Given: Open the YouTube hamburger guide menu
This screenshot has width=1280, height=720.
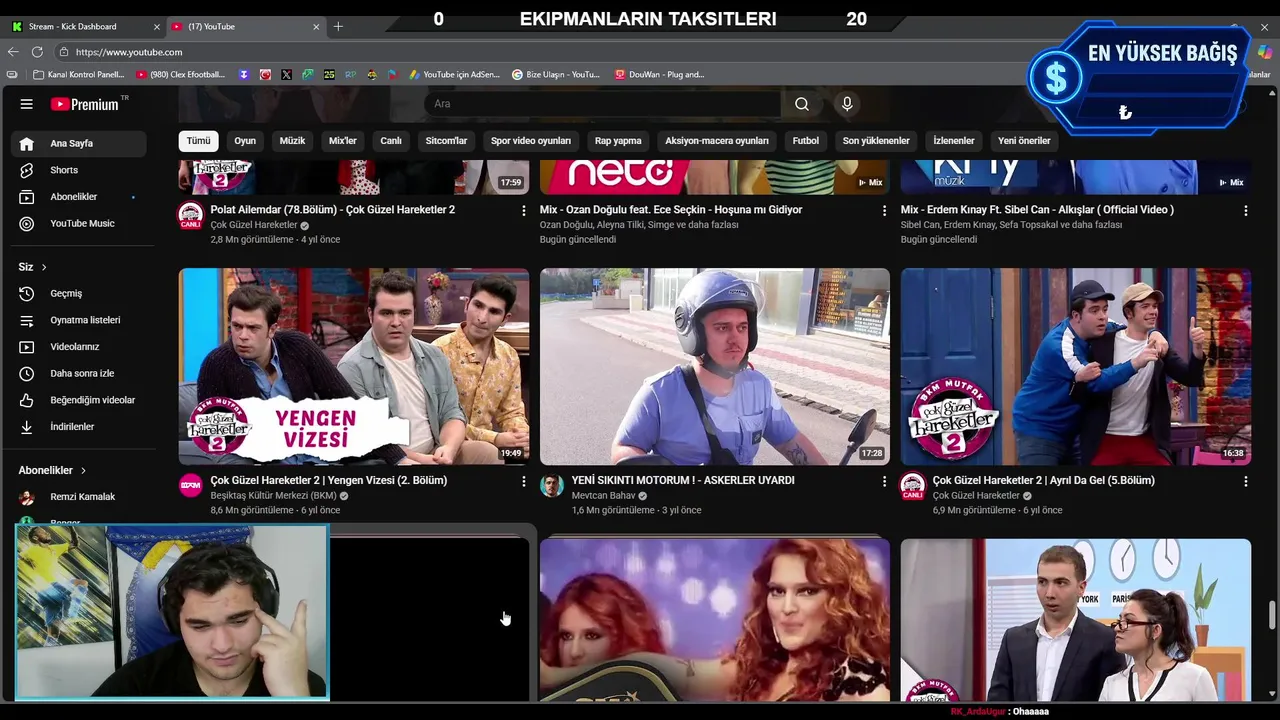Looking at the screenshot, I should 27,104.
